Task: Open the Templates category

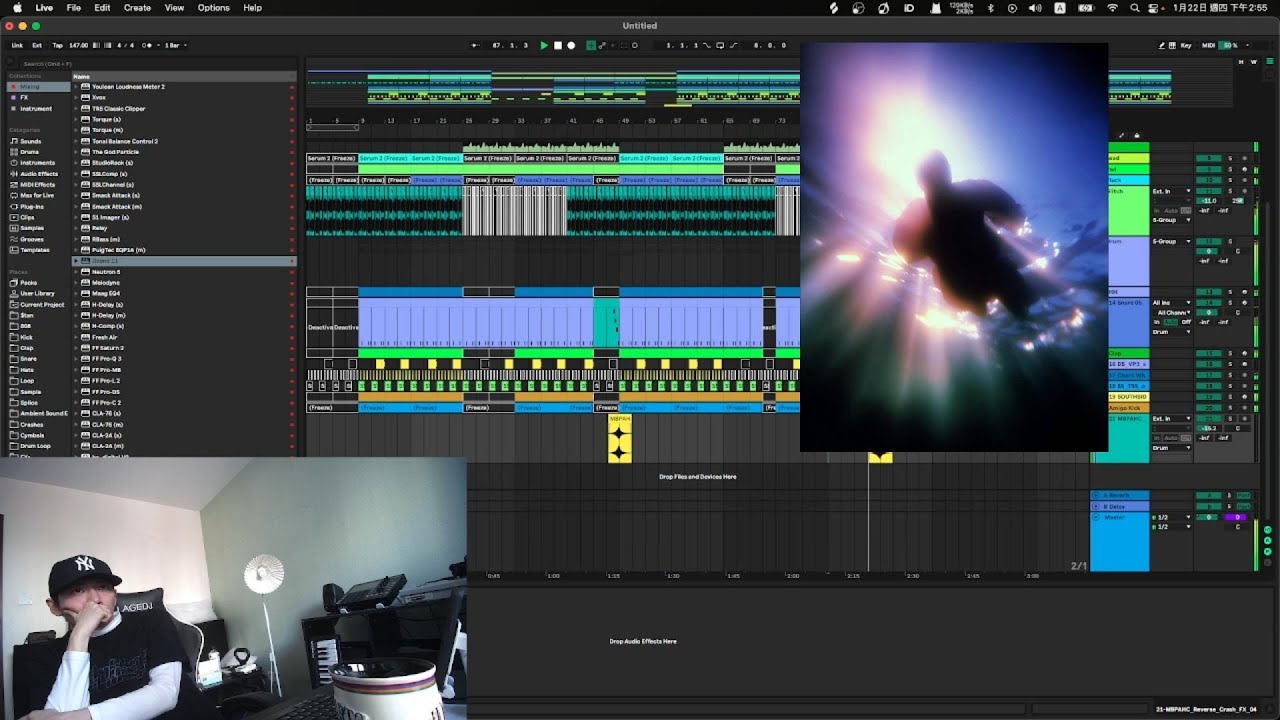Action: tap(34, 250)
